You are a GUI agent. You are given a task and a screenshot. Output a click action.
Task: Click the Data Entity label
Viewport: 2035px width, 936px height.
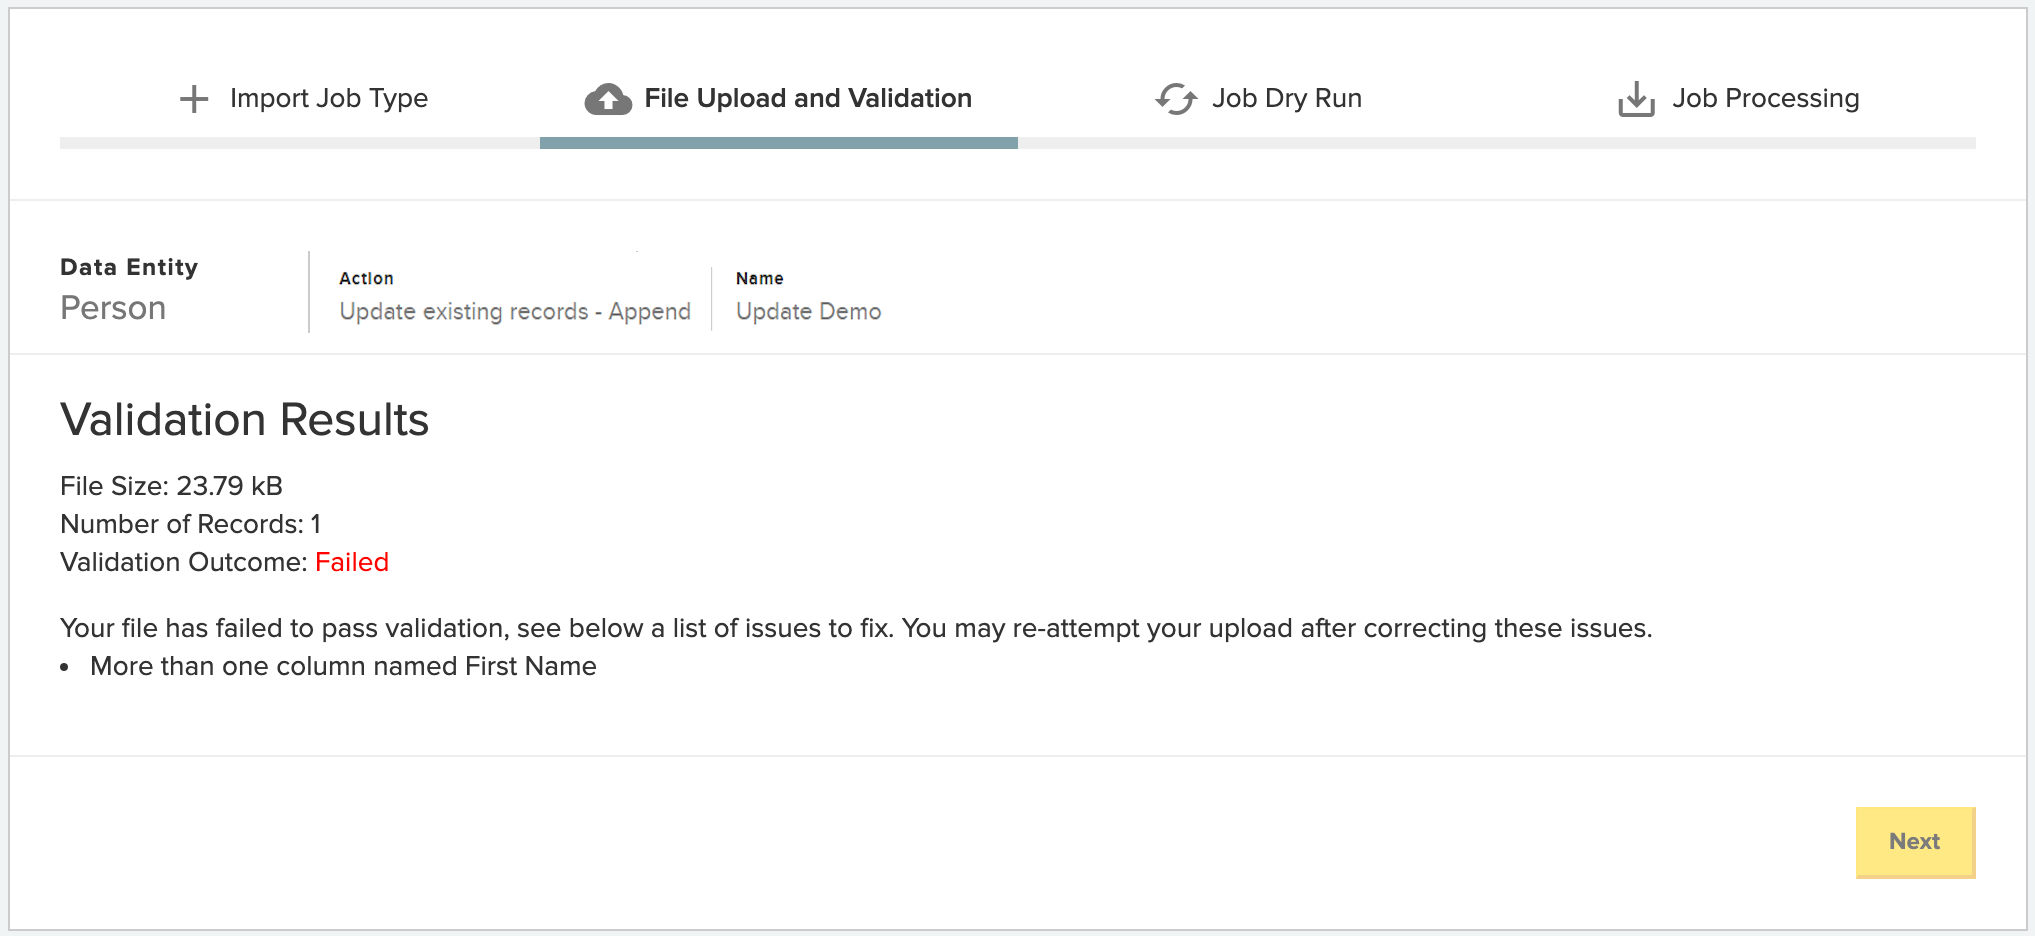click(x=129, y=267)
